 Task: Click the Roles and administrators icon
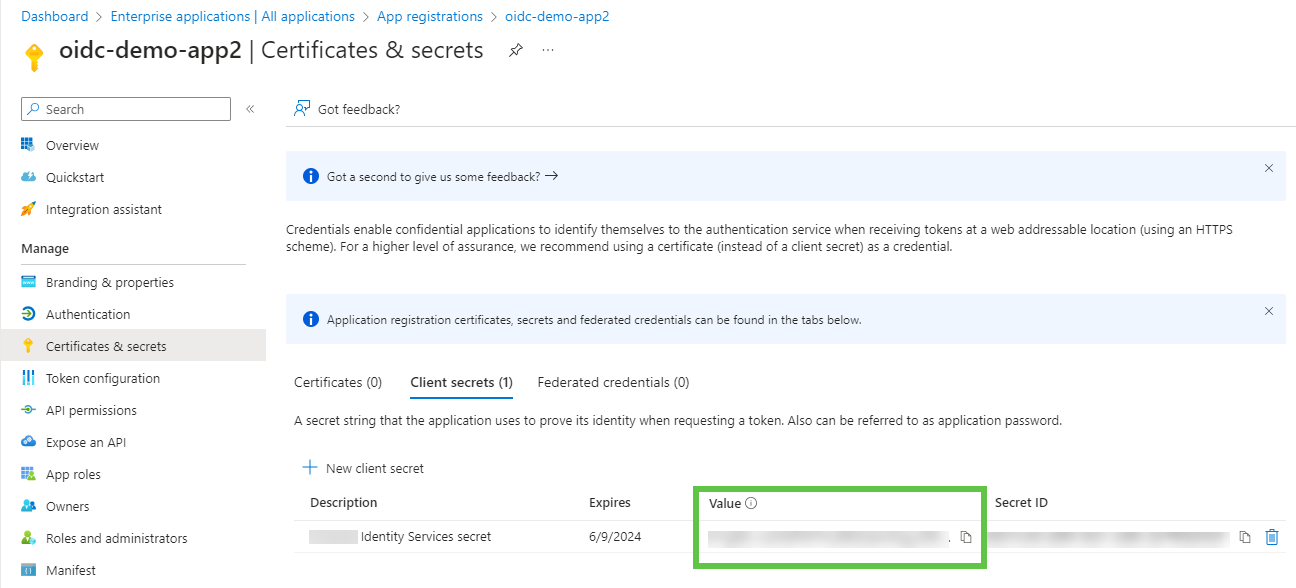(28, 538)
